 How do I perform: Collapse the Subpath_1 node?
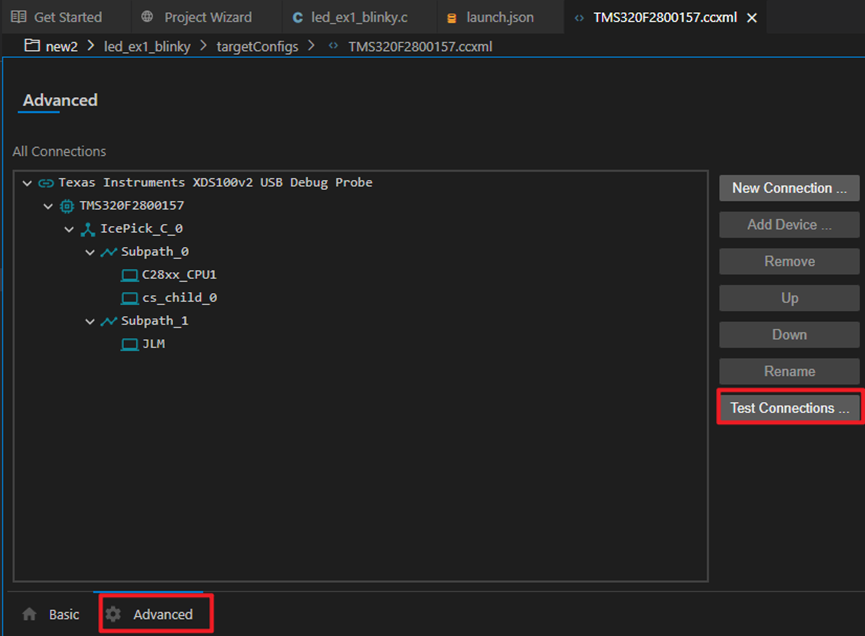pyautogui.click(x=90, y=321)
